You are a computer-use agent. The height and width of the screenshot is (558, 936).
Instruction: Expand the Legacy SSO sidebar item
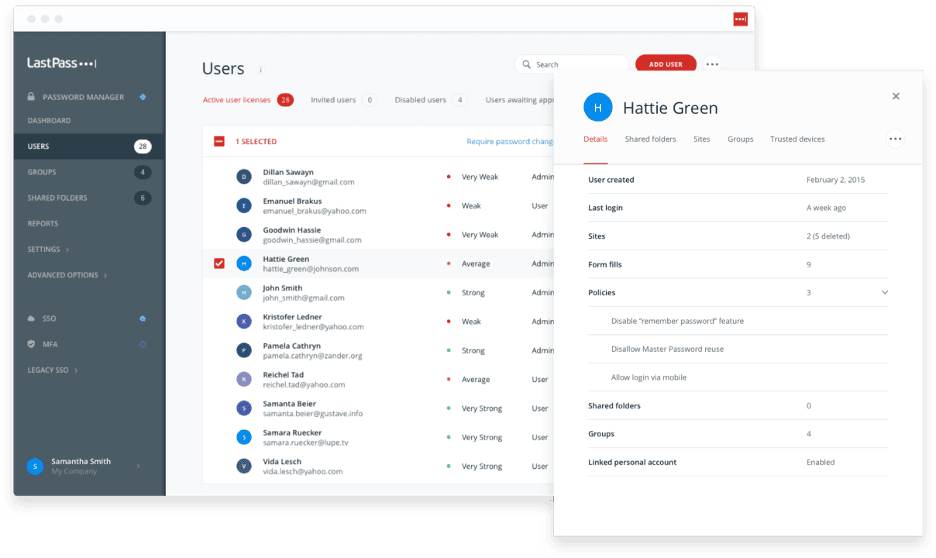(52, 370)
